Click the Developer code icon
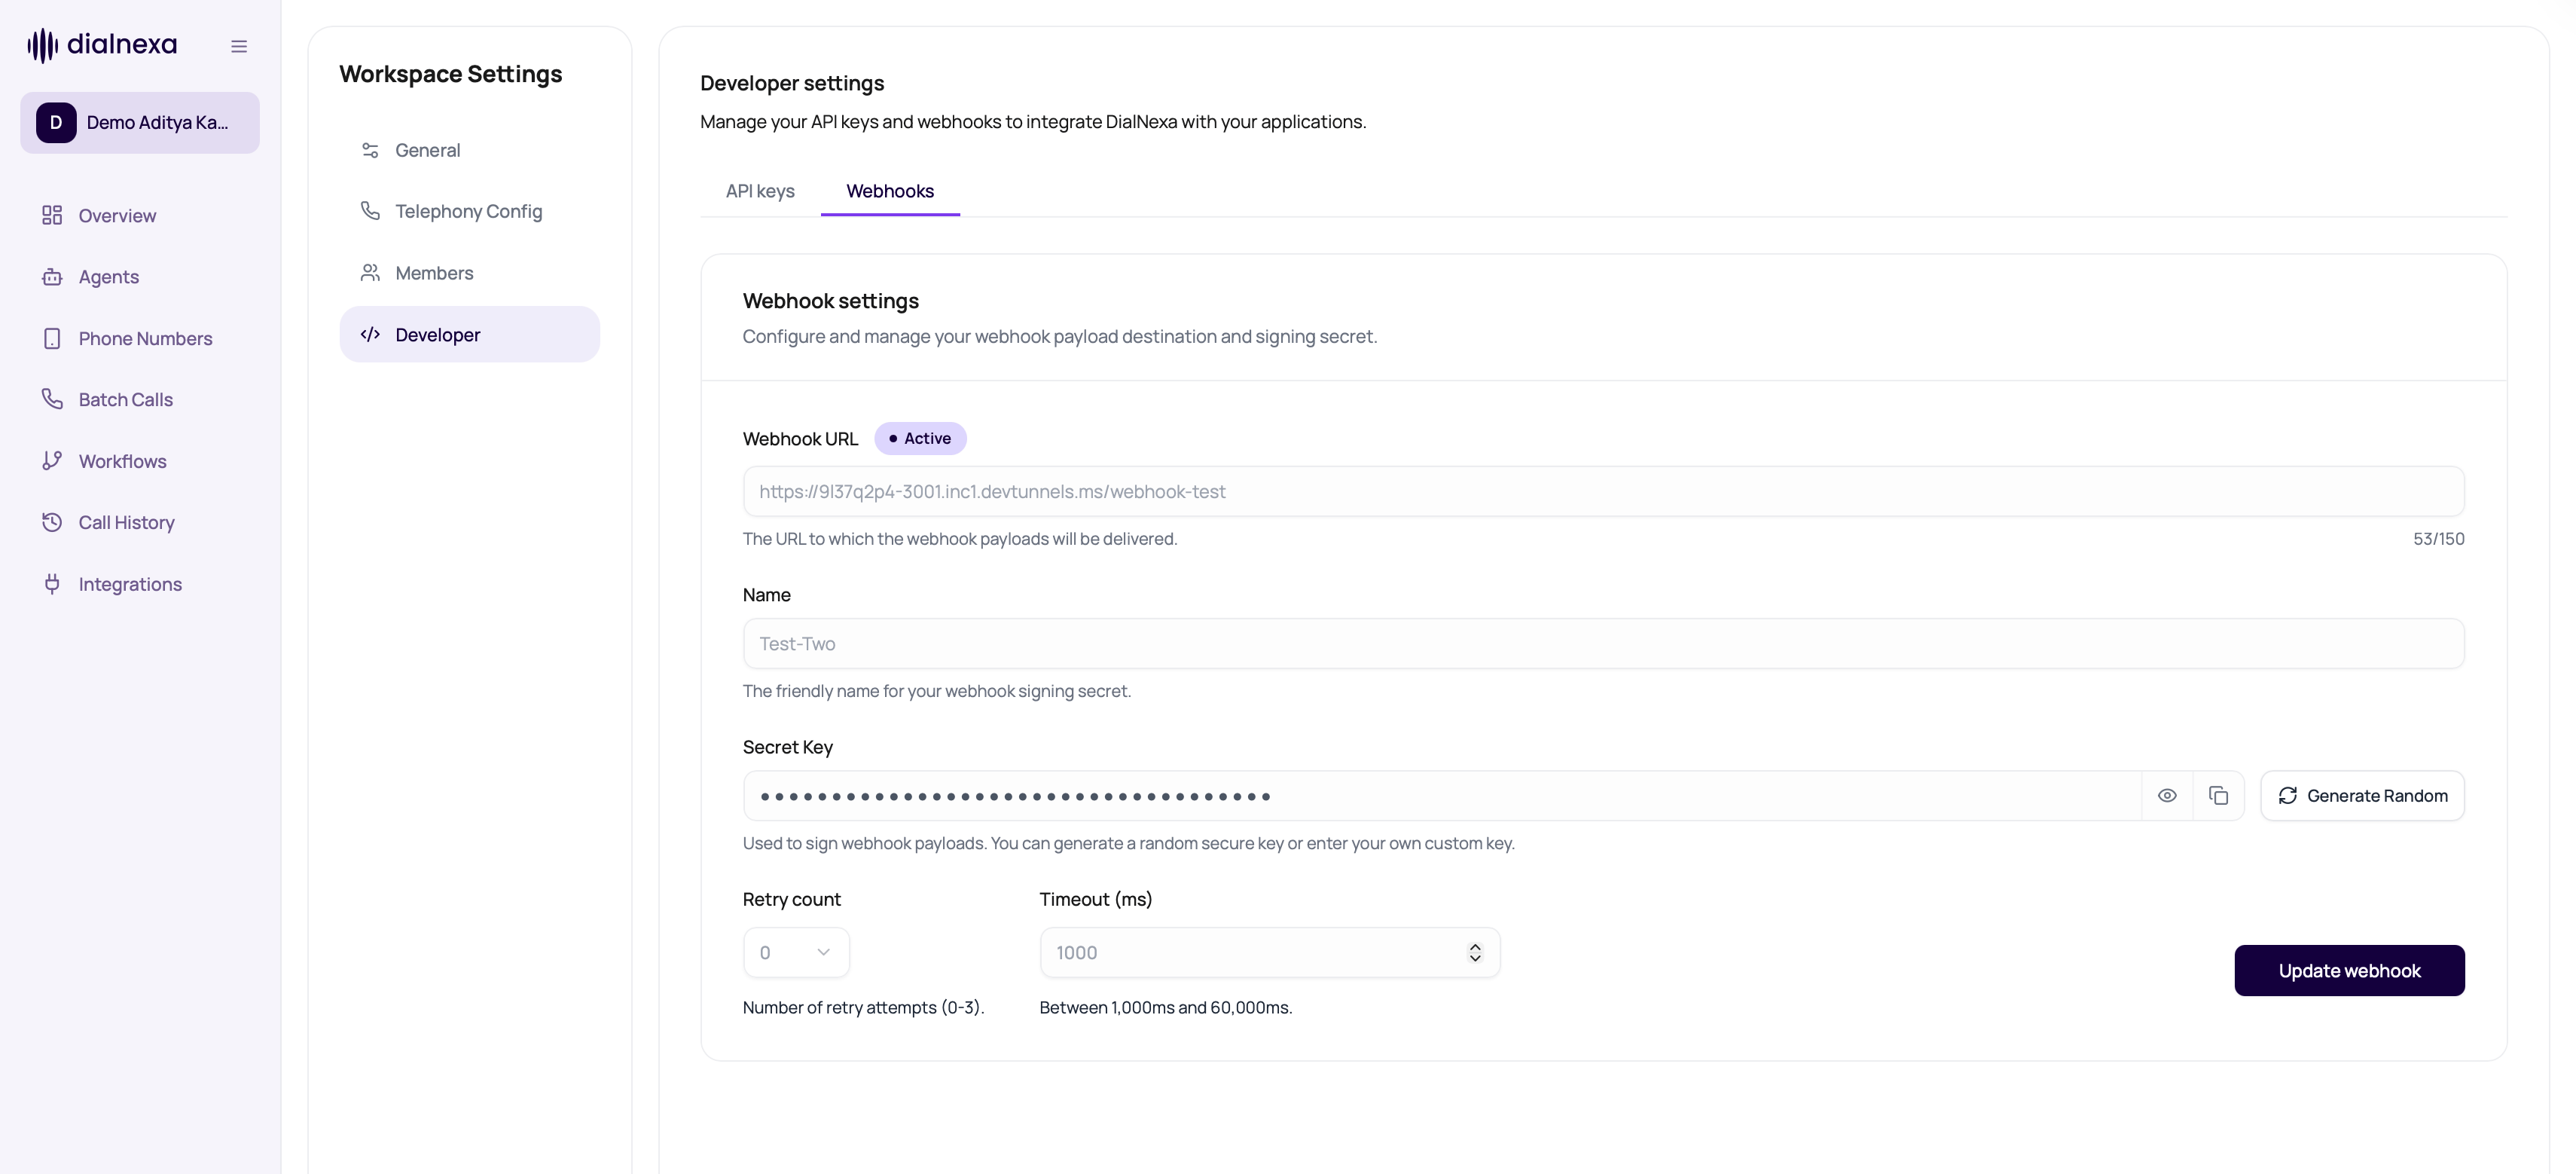The width and height of the screenshot is (2576, 1174). tap(370, 334)
